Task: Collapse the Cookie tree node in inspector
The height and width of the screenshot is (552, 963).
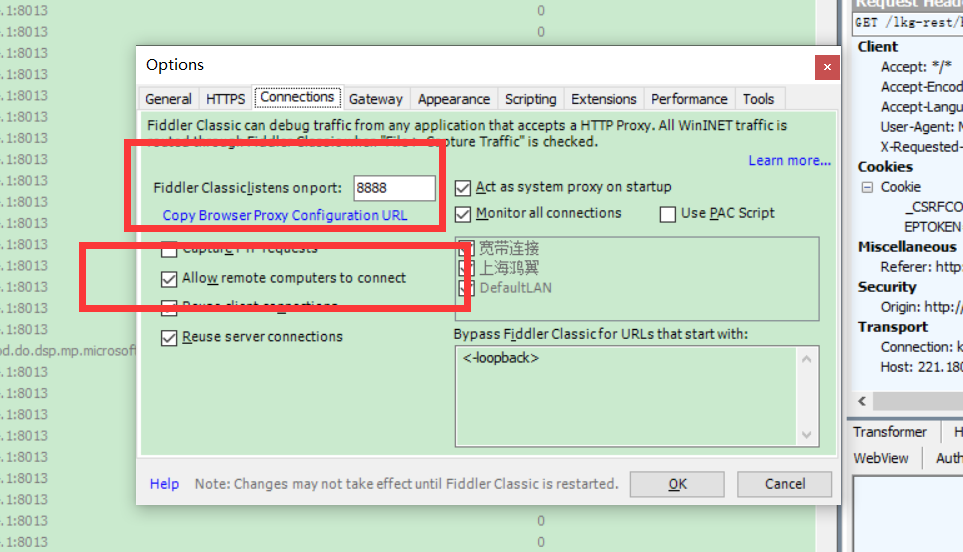Action: coord(867,187)
